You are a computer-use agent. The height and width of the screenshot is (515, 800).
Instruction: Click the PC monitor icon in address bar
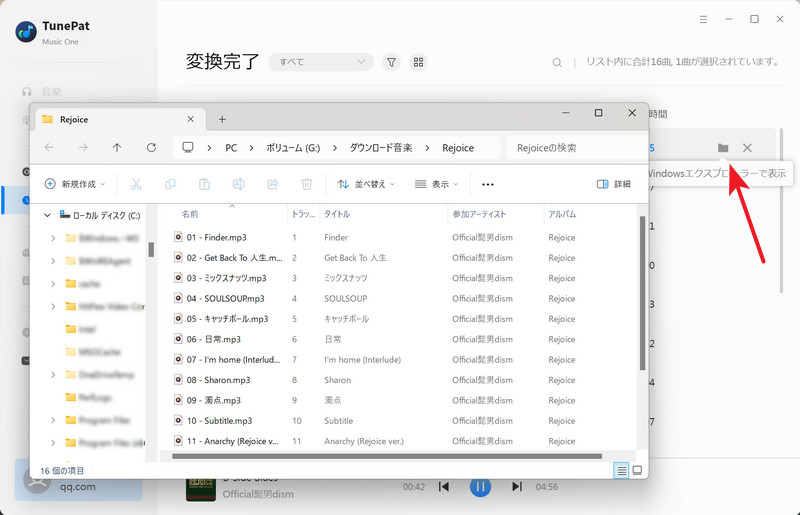pyautogui.click(x=188, y=148)
